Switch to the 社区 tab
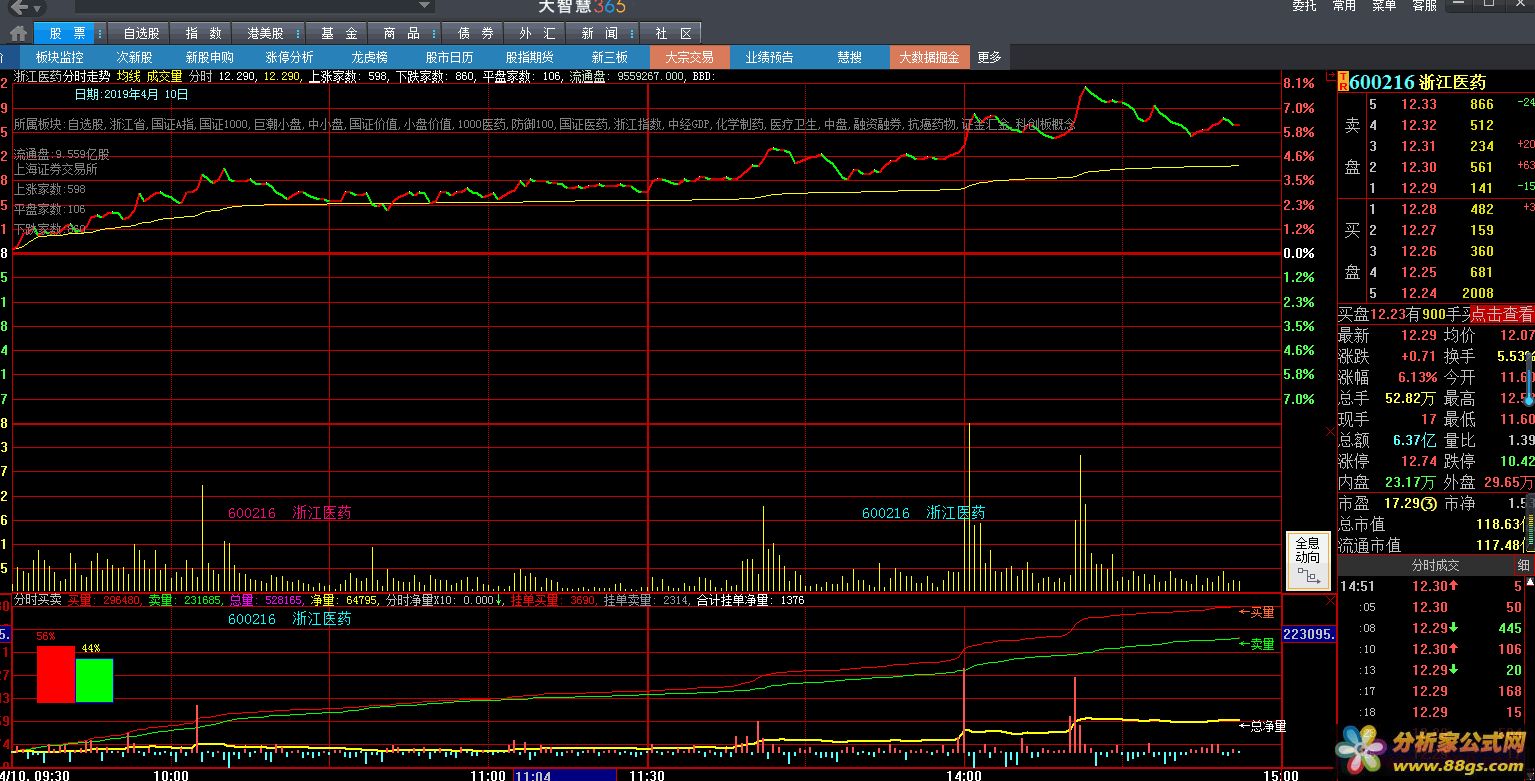 point(673,33)
